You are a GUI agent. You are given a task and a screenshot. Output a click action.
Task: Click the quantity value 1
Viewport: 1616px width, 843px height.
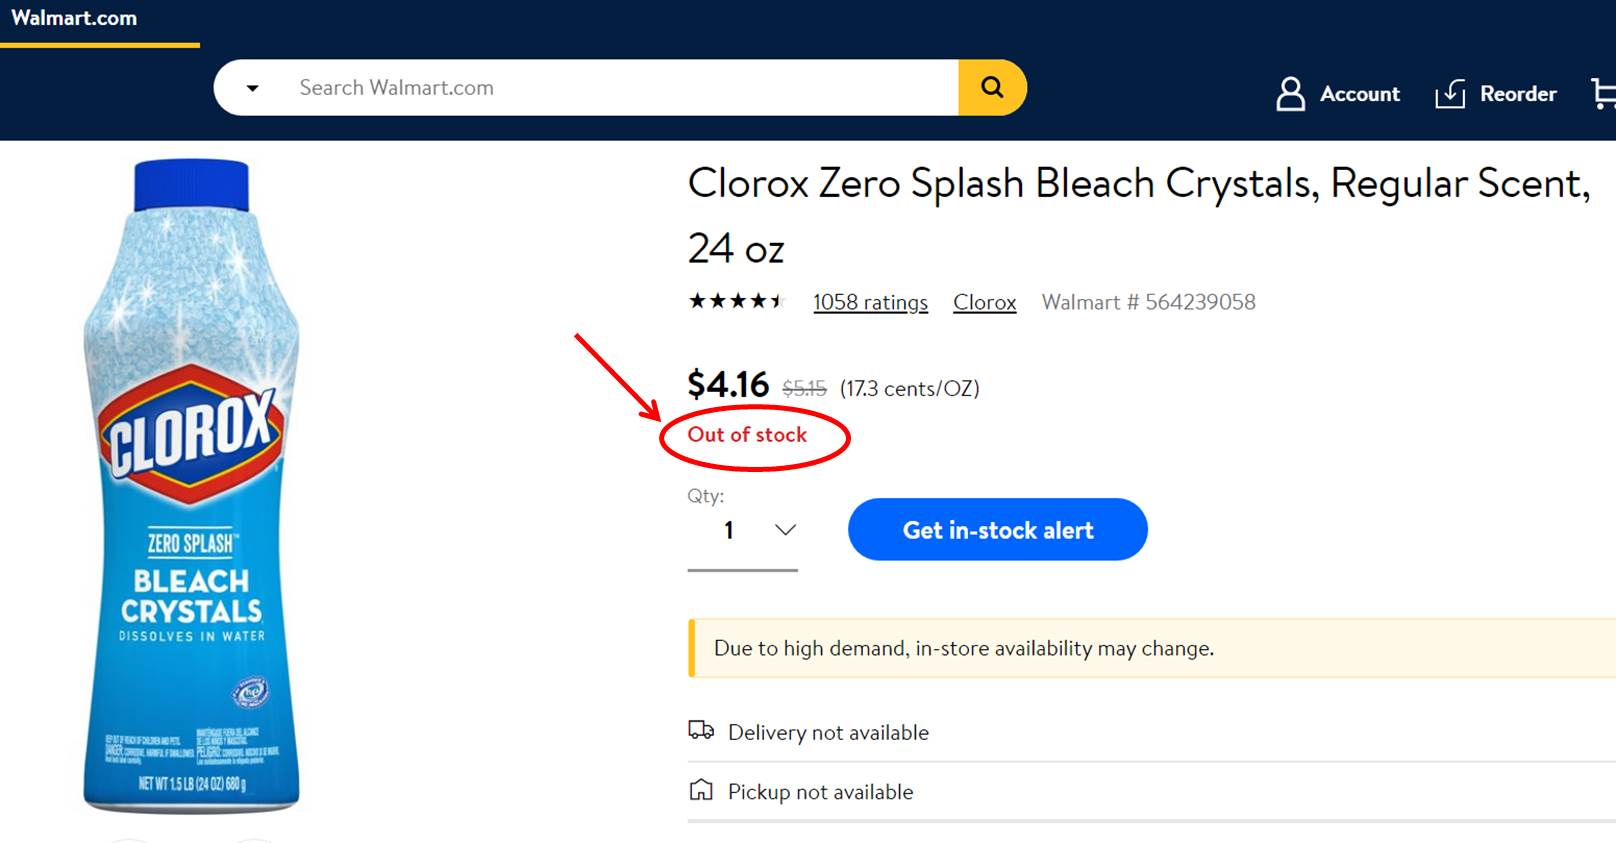tap(729, 530)
